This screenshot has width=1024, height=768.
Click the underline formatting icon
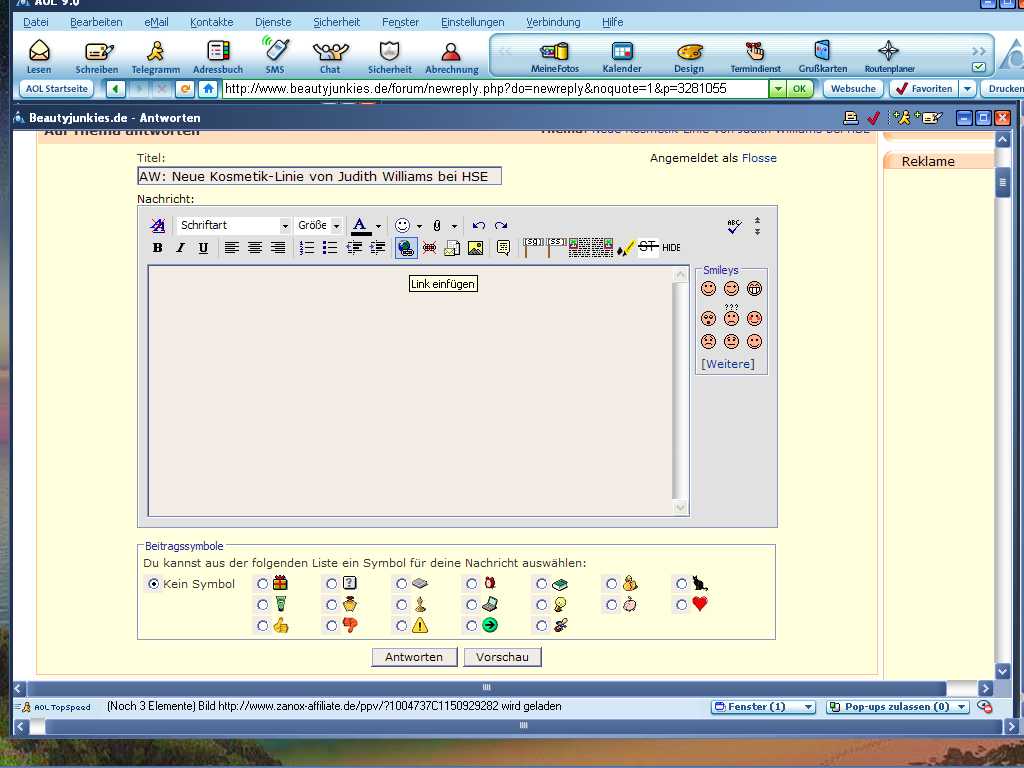203,248
